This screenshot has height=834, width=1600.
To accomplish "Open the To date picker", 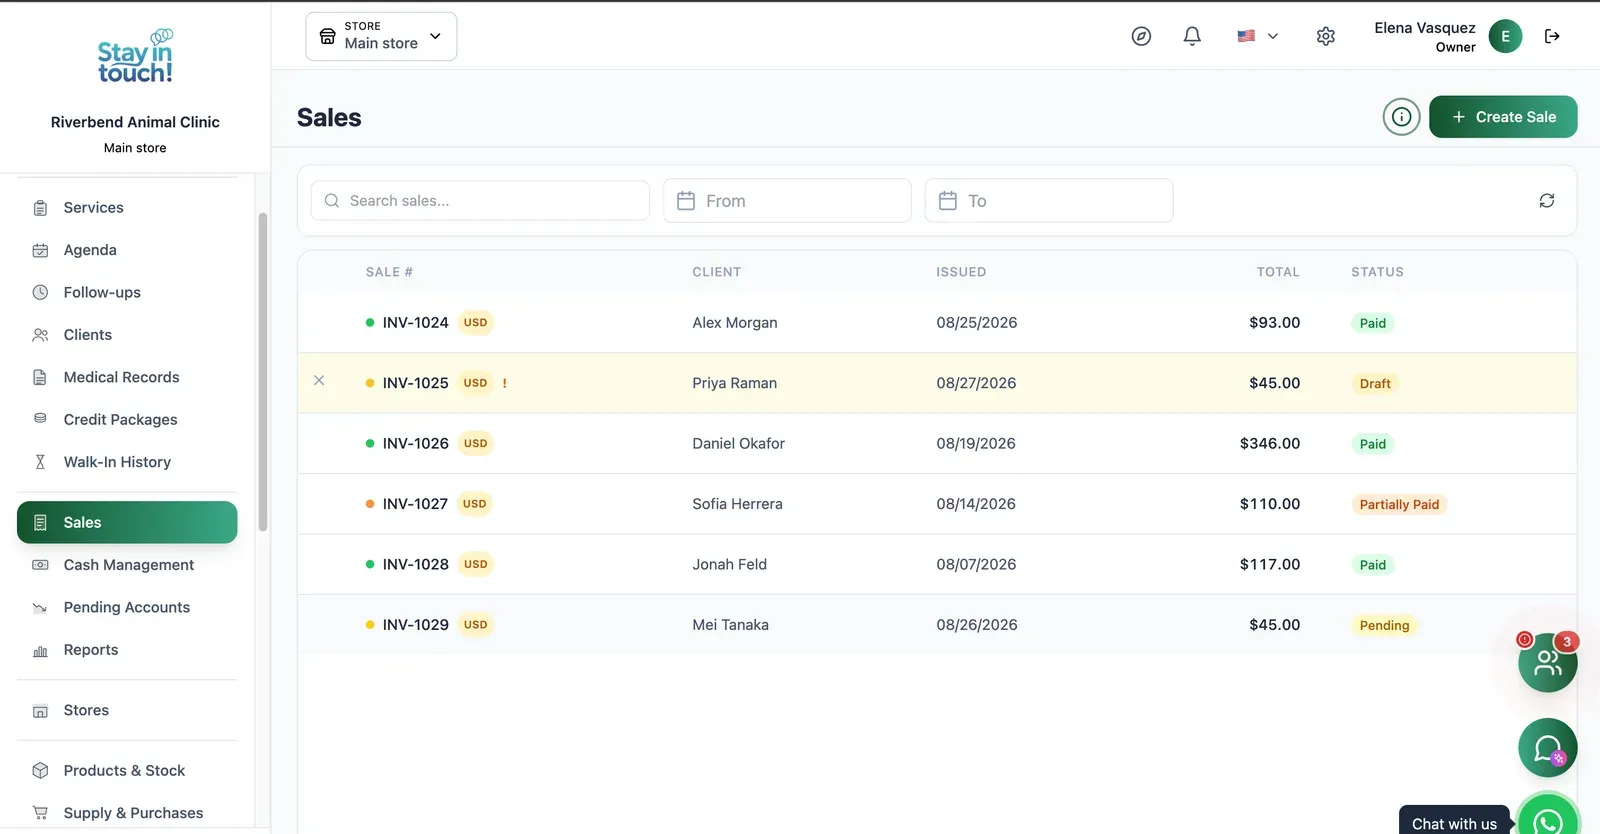I will (1049, 201).
